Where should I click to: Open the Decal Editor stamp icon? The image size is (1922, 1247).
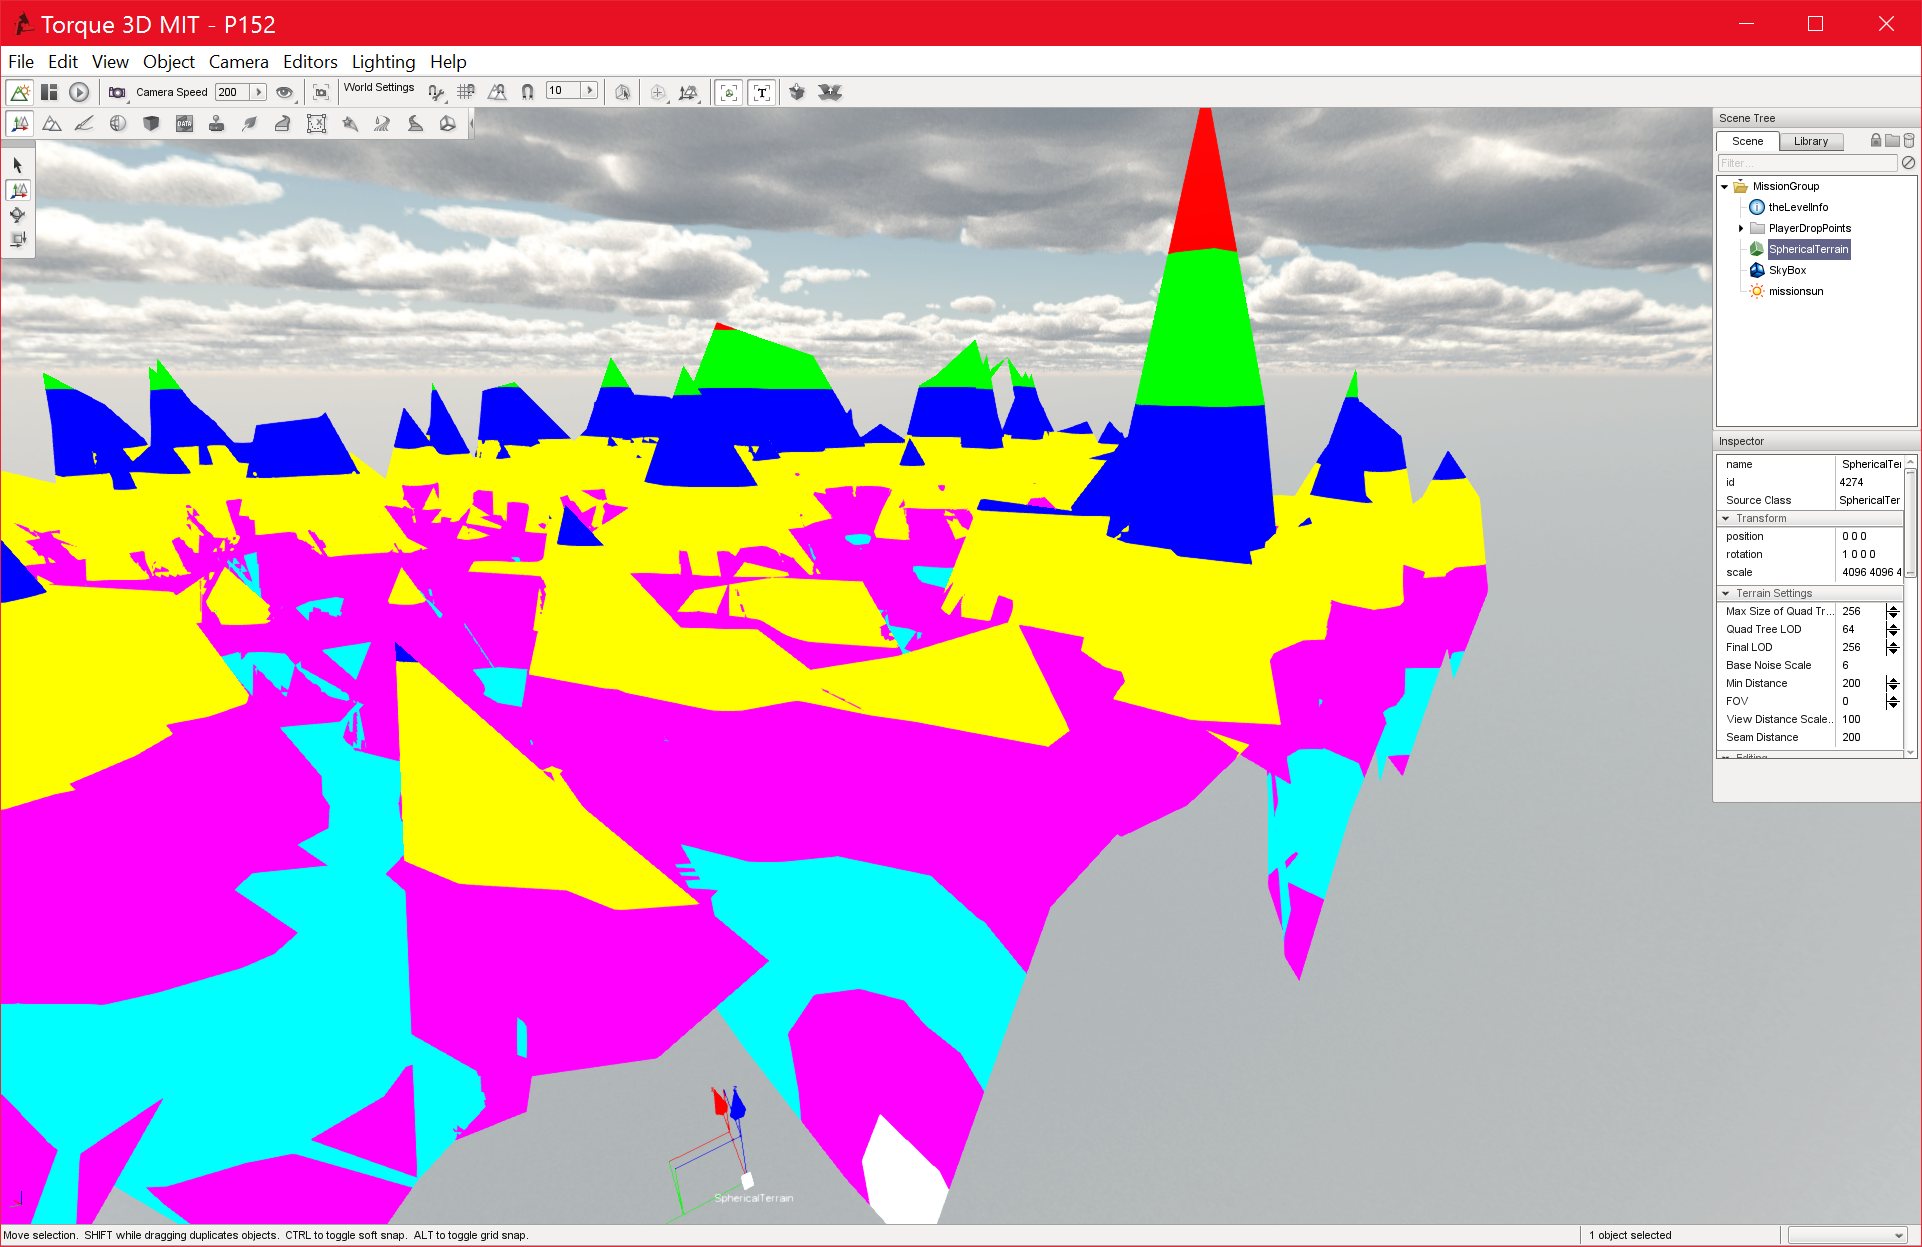click(x=217, y=124)
